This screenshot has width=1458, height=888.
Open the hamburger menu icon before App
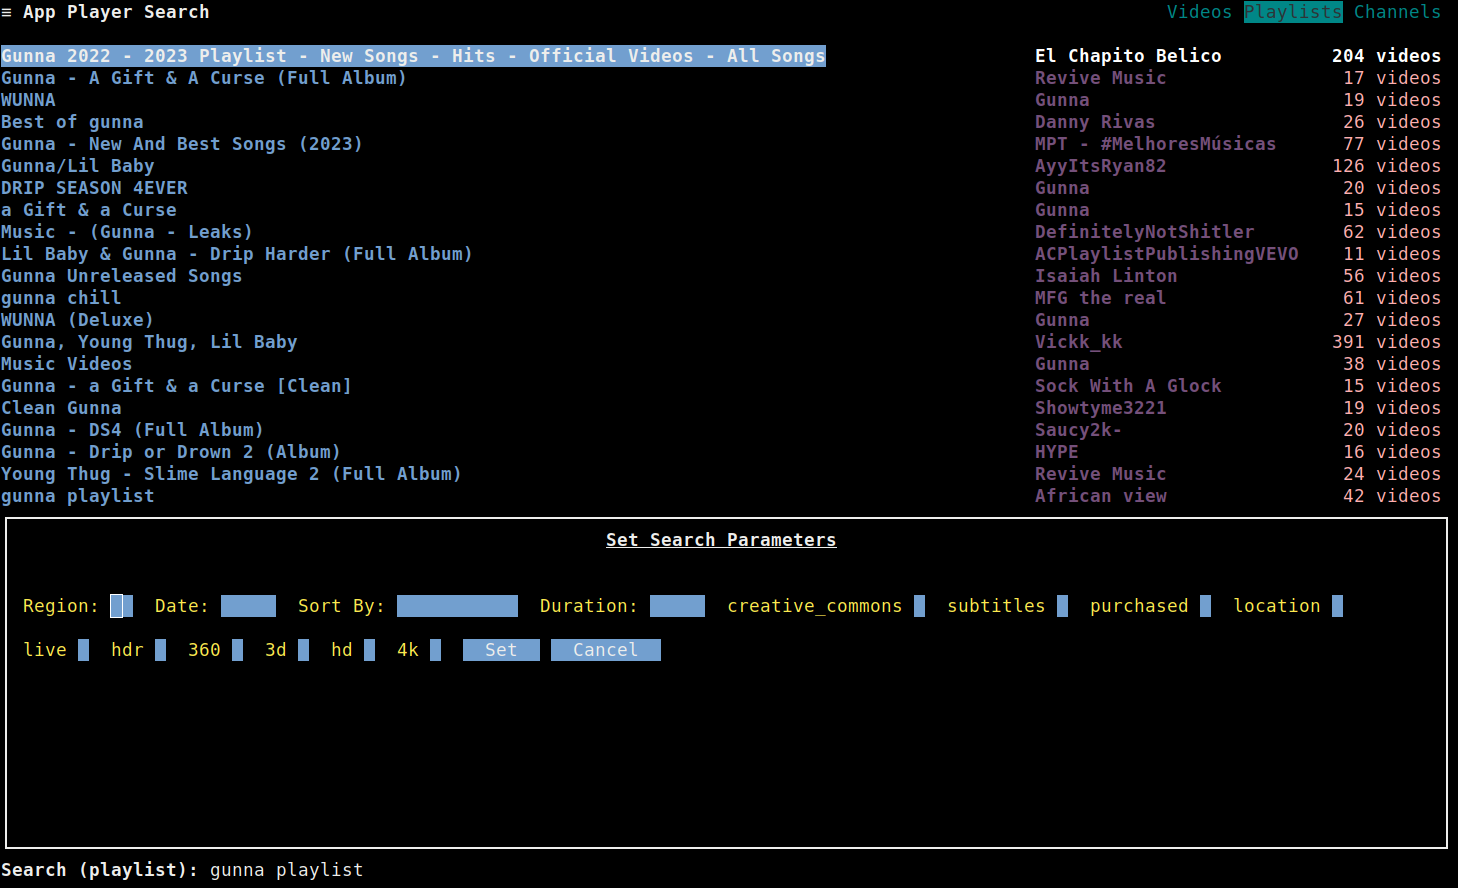coord(6,12)
